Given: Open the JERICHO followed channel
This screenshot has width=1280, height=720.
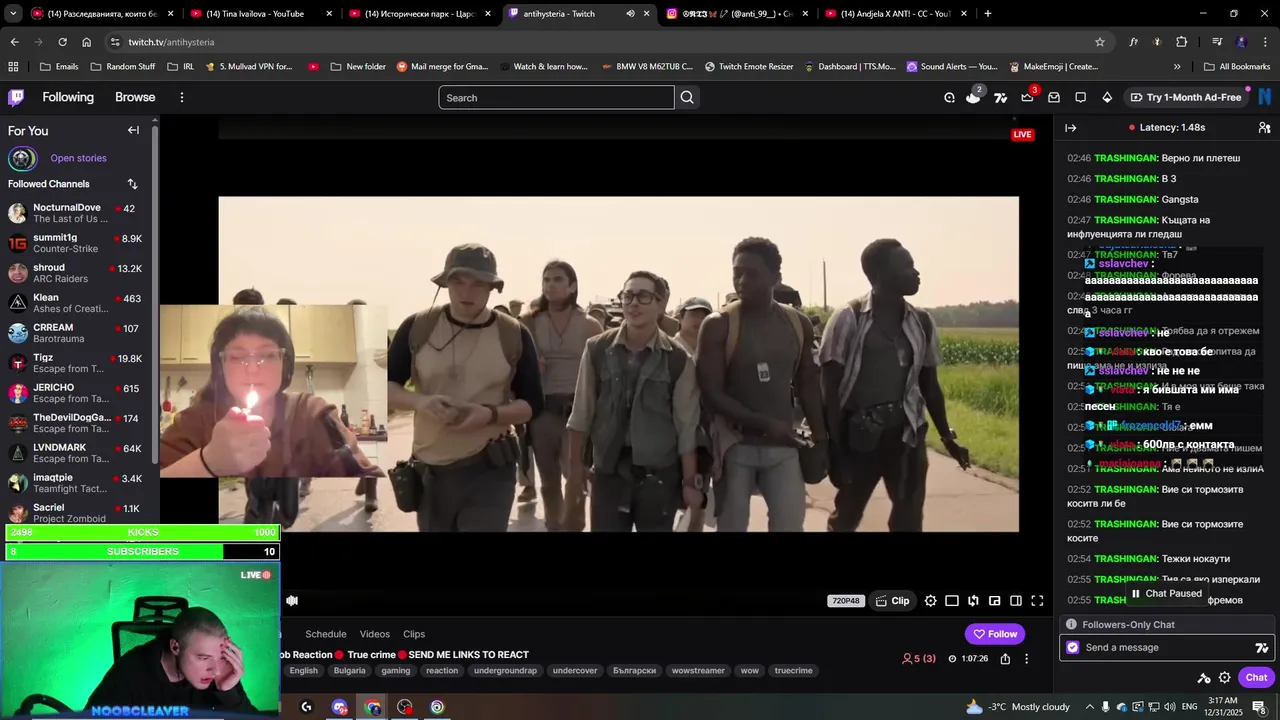Looking at the screenshot, I should (x=76, y=393).
